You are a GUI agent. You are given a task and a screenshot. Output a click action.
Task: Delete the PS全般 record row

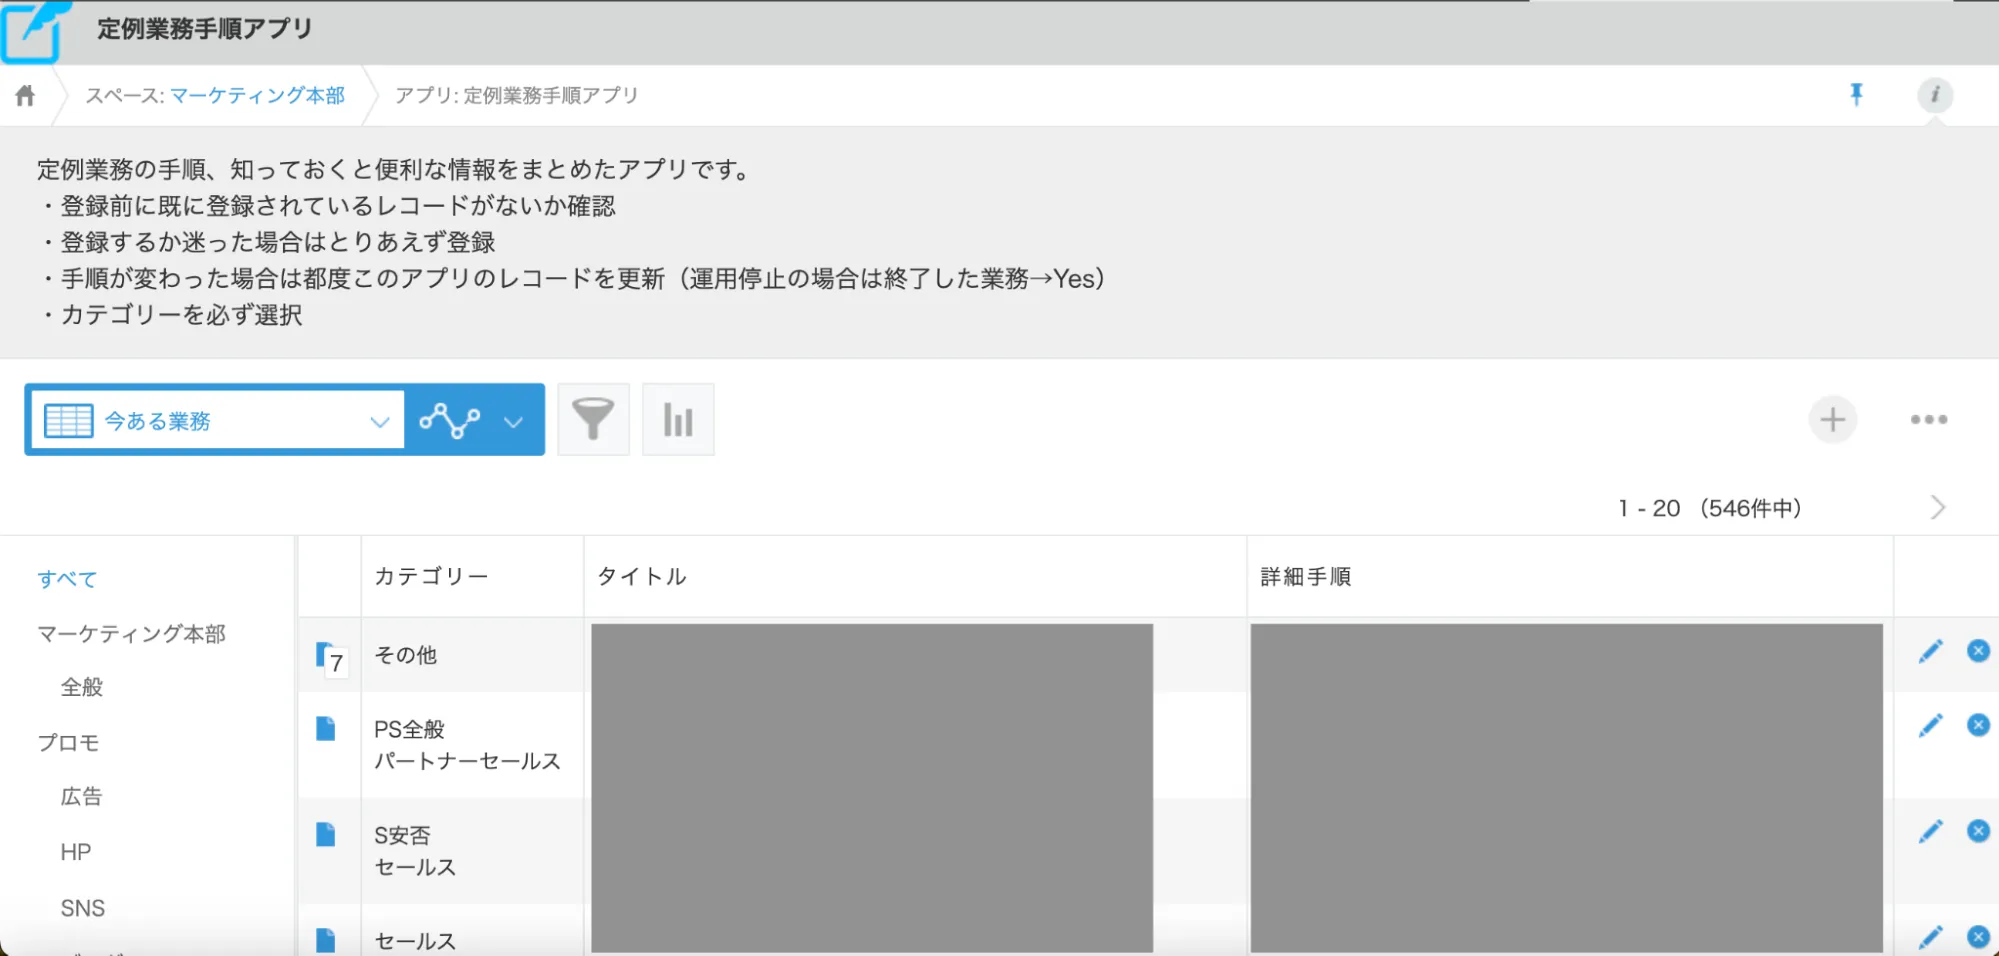[1977, 725]
